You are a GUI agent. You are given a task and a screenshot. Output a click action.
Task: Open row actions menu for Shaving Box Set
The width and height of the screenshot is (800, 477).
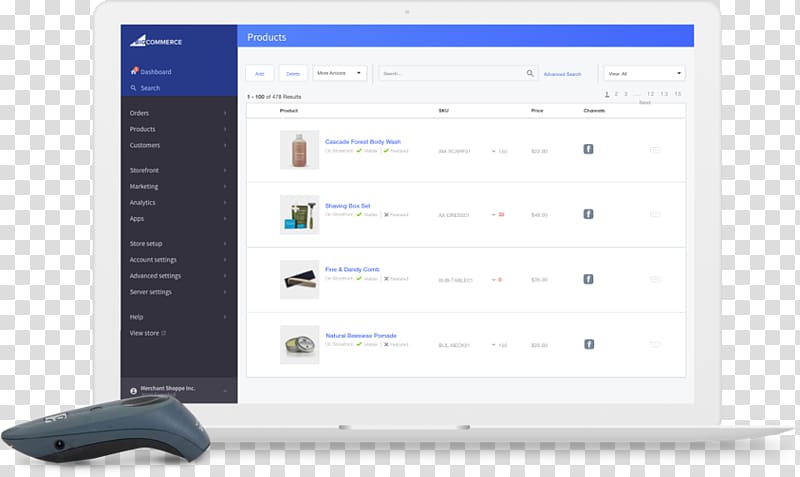[x=655, y=214]
